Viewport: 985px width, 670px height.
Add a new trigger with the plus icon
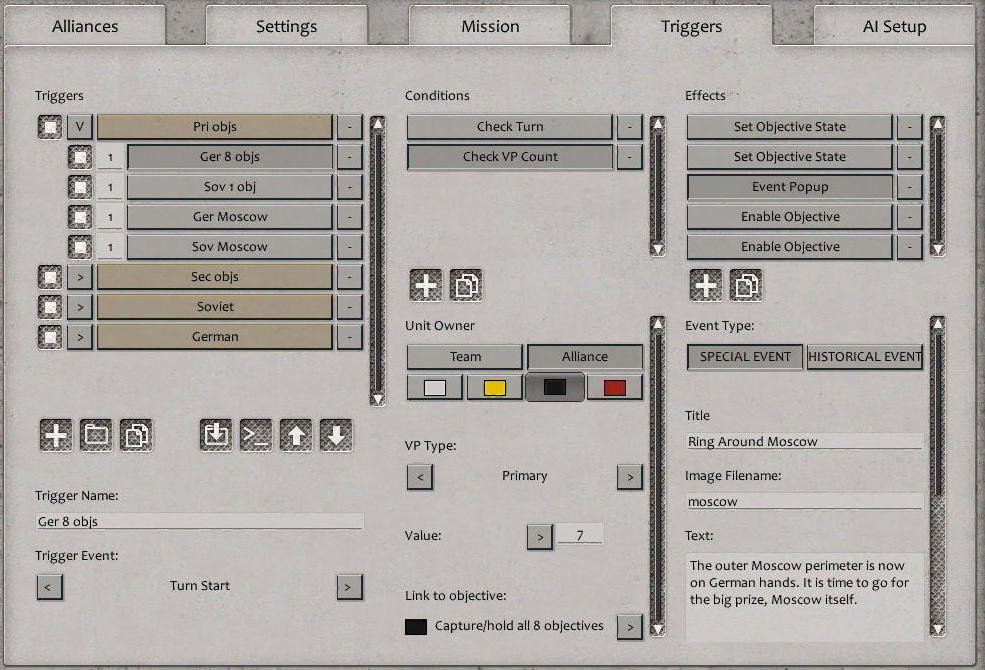coord(56,435)
